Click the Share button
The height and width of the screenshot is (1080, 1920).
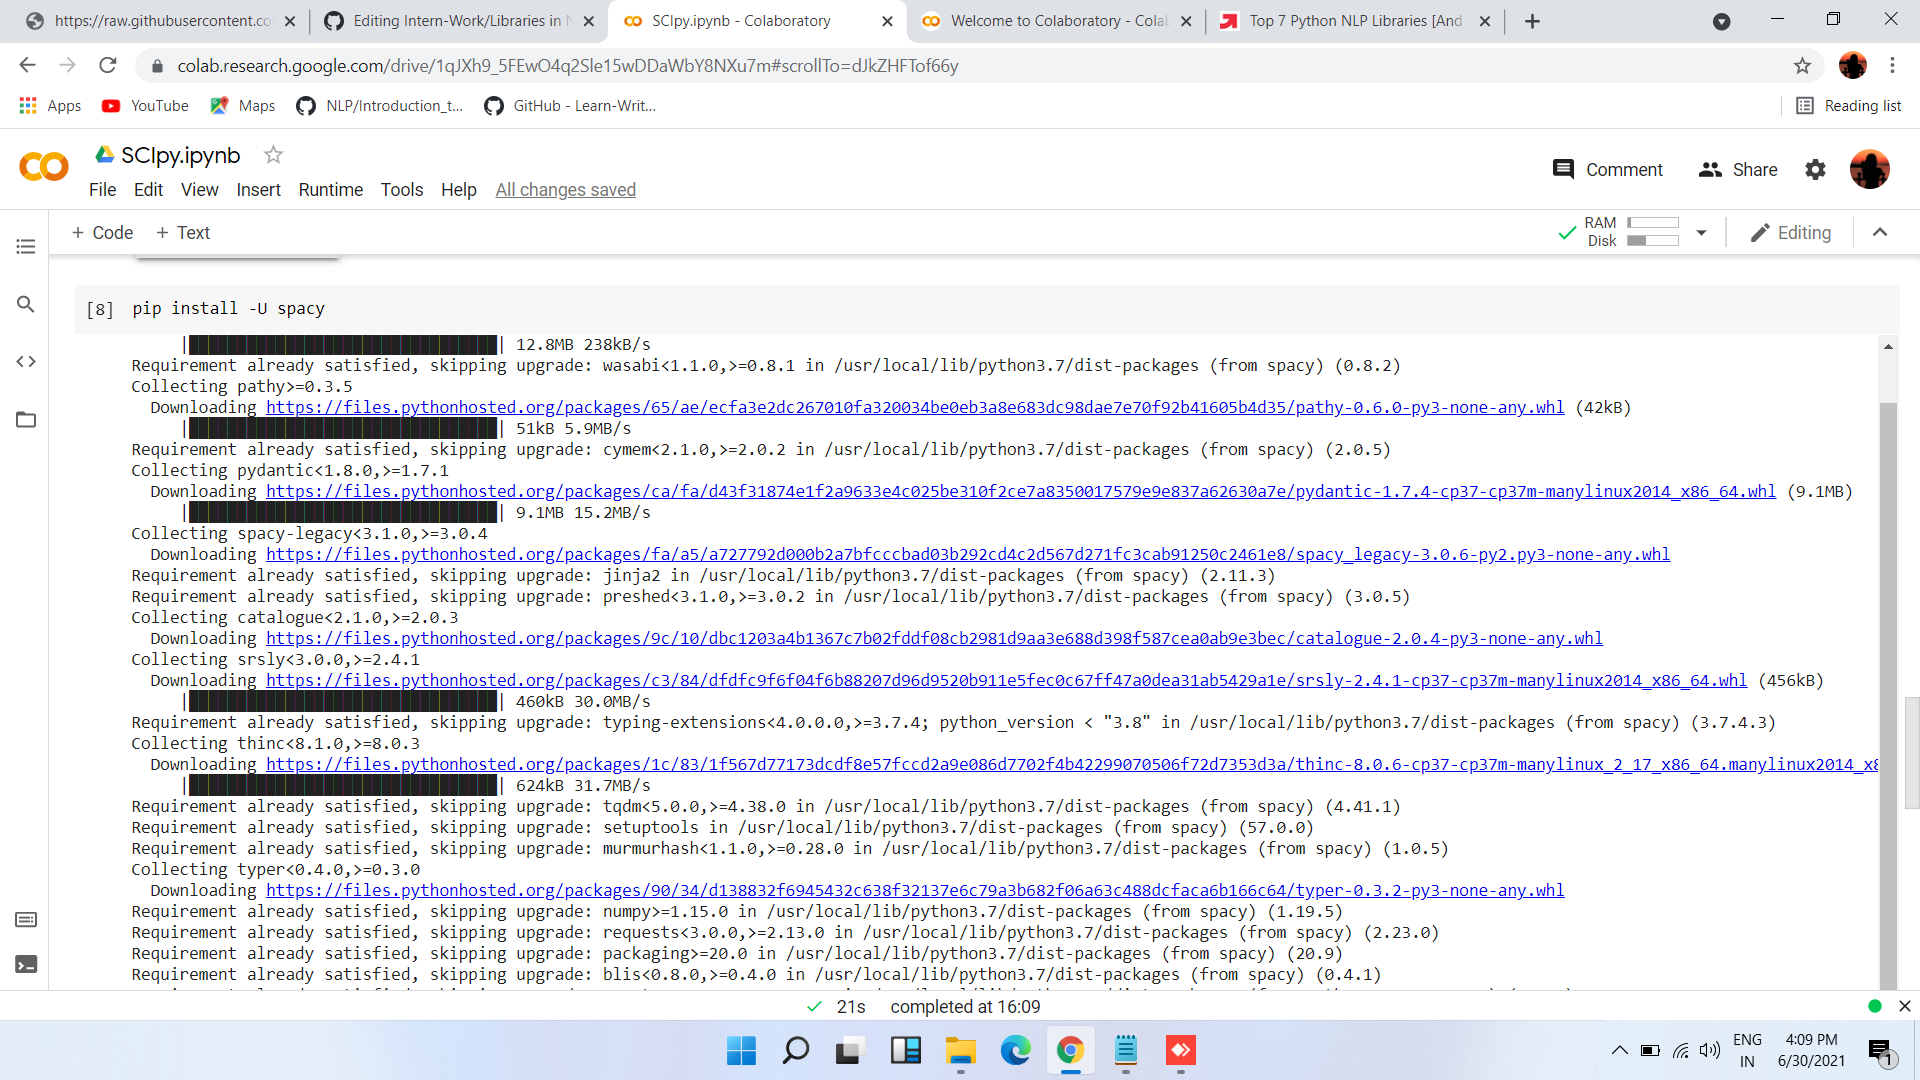1738,170
